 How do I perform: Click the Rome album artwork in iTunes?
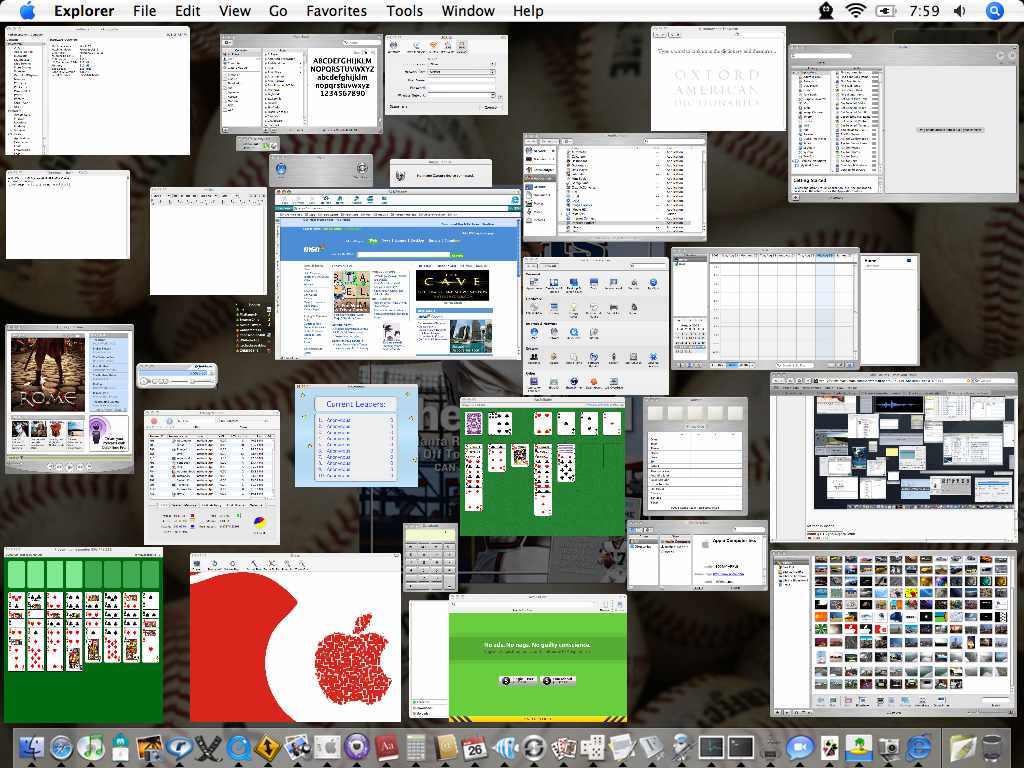(48, 374)
